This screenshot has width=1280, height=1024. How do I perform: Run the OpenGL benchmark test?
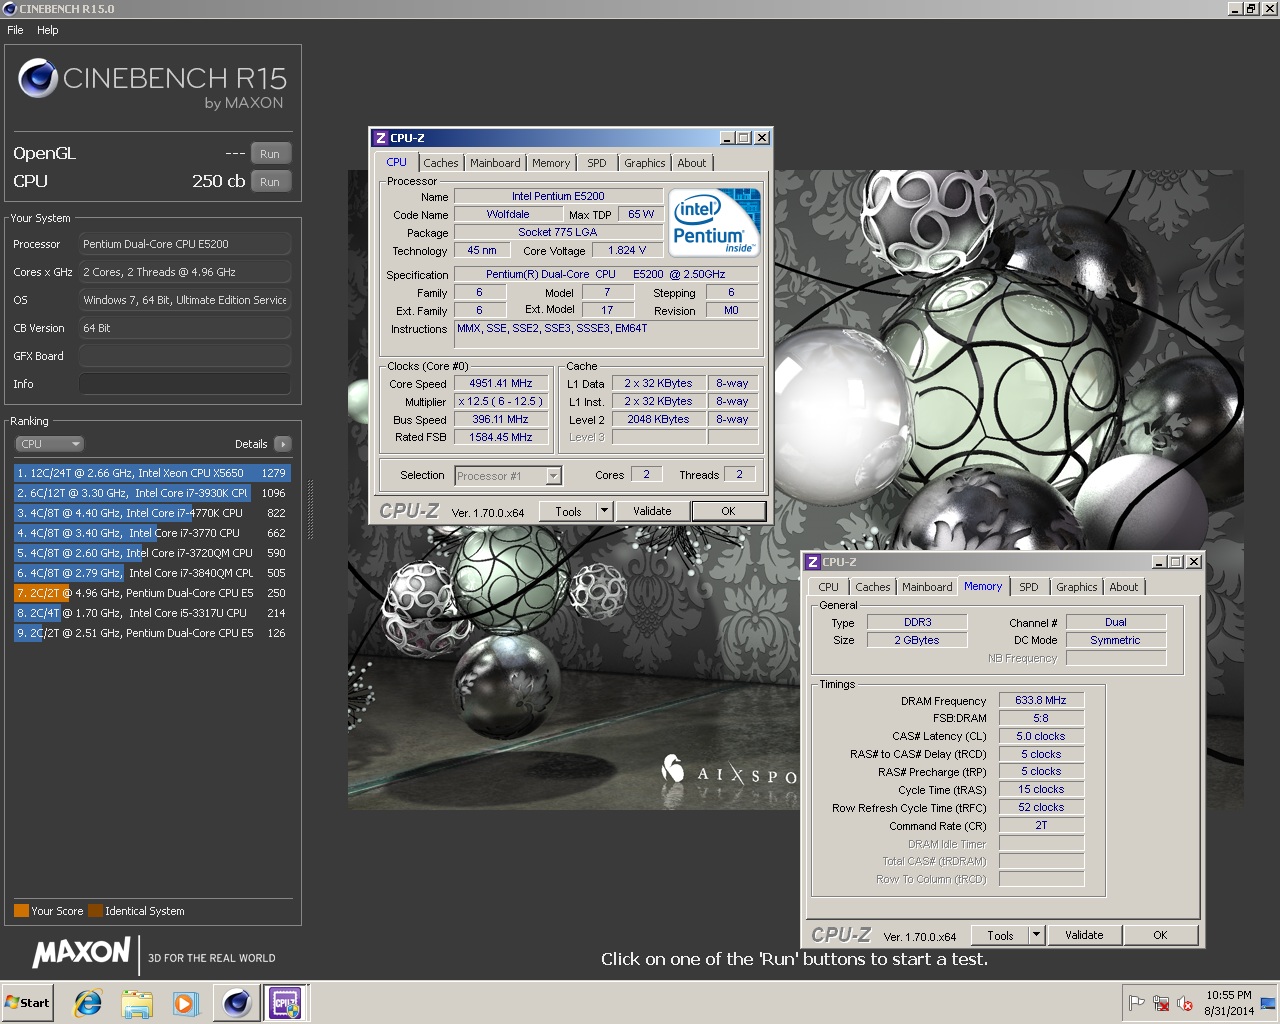click(270, 154)
